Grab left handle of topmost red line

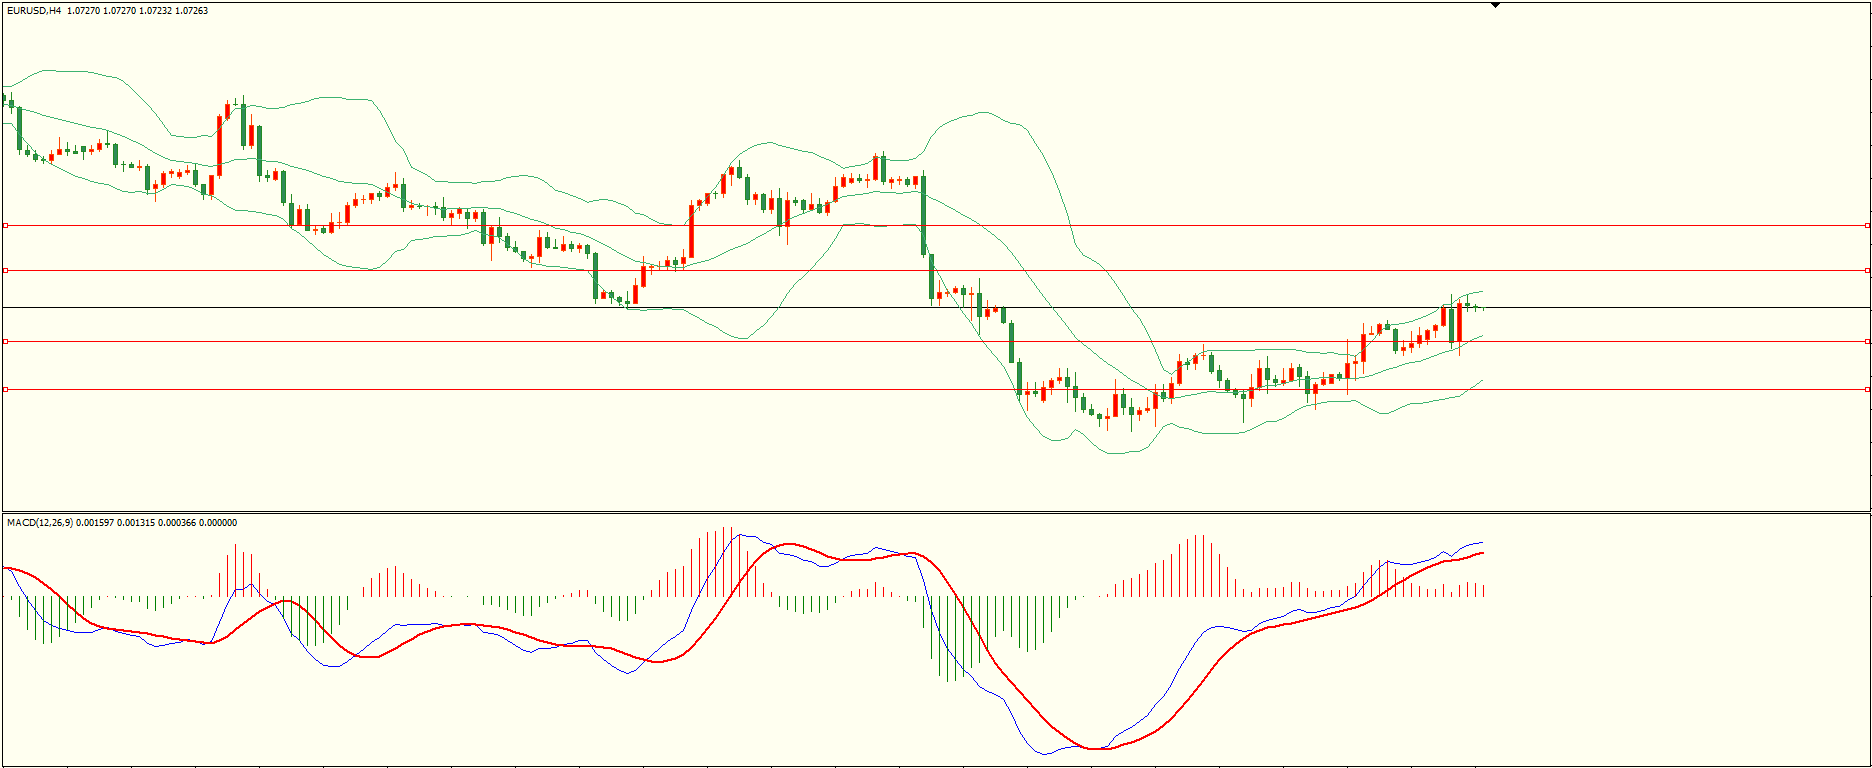click(5, 226)
